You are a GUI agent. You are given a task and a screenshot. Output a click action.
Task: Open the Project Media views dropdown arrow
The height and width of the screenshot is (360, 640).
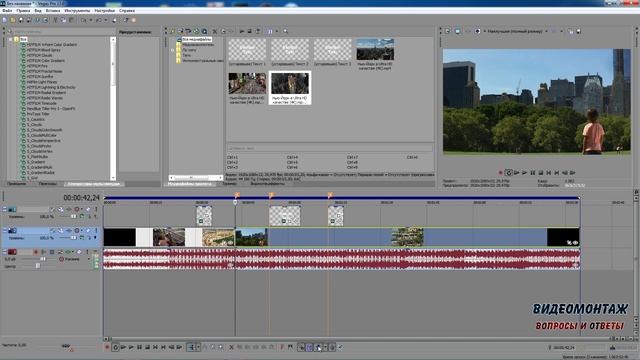click(277, 31)
